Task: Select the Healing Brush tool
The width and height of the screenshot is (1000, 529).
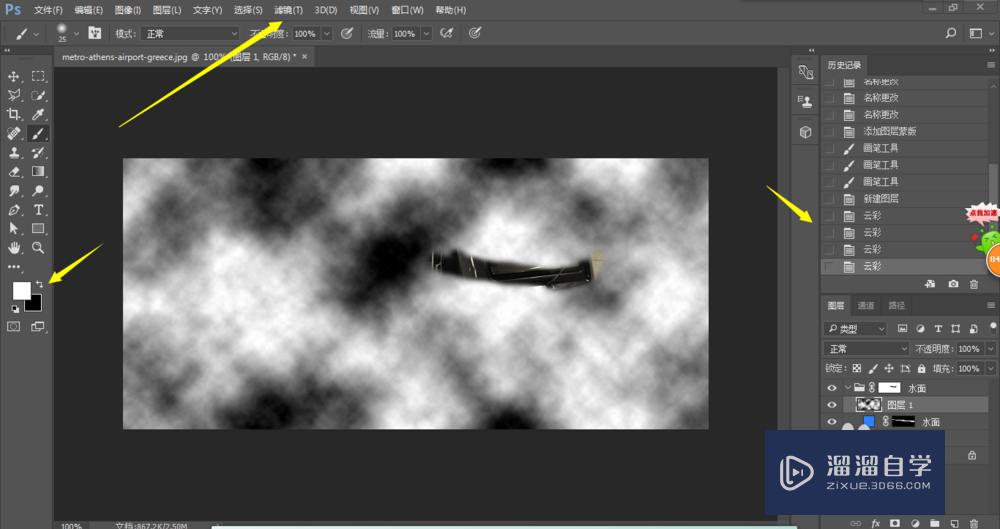Action: [x=13, y=134]
